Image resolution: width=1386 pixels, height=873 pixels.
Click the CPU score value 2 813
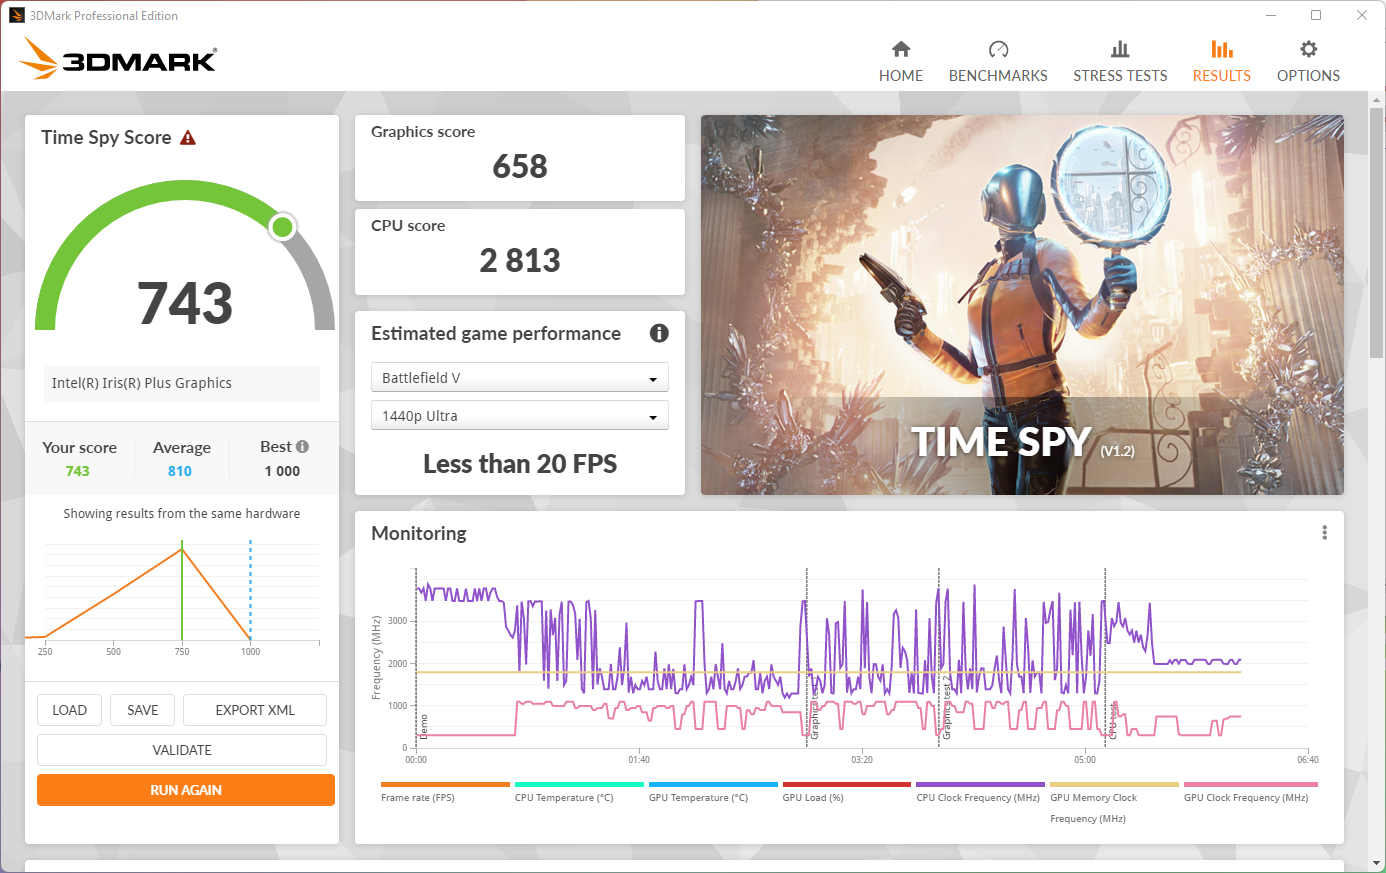coord(520,260)
